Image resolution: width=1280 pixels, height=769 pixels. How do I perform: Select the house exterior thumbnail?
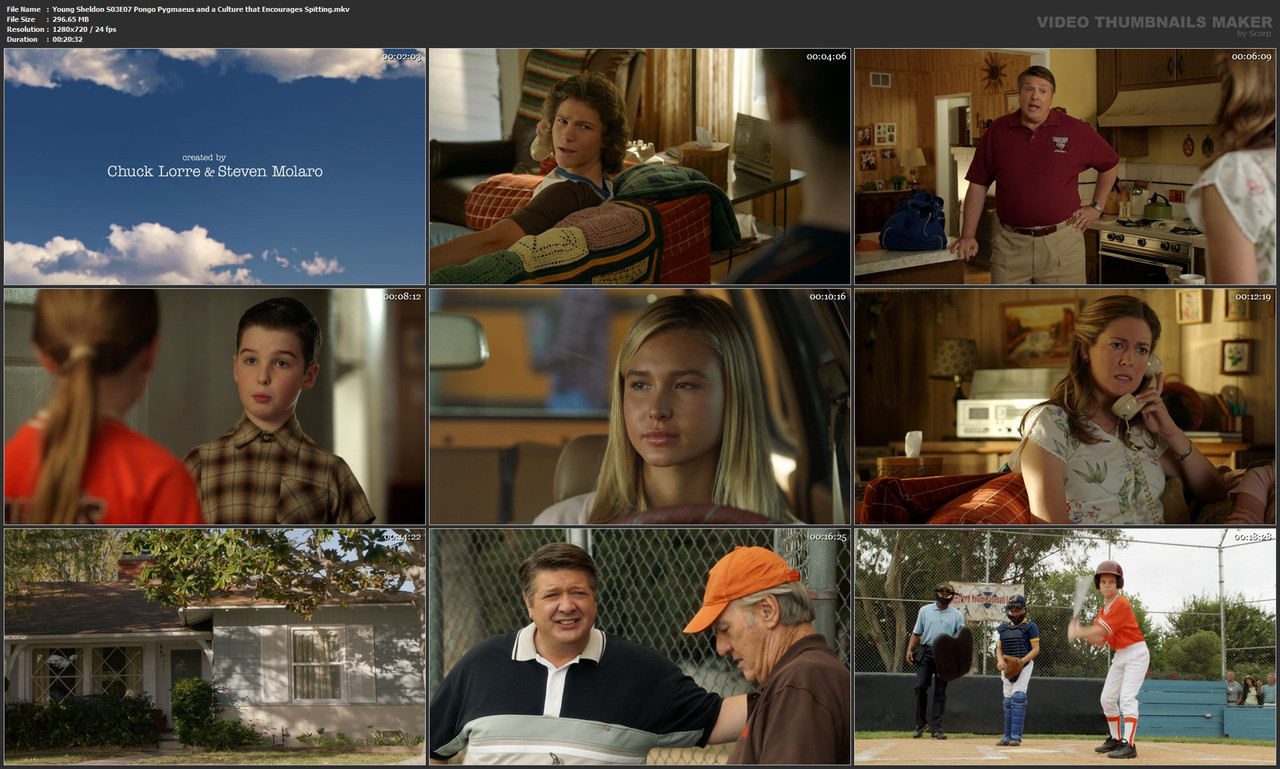click(215, 647)
